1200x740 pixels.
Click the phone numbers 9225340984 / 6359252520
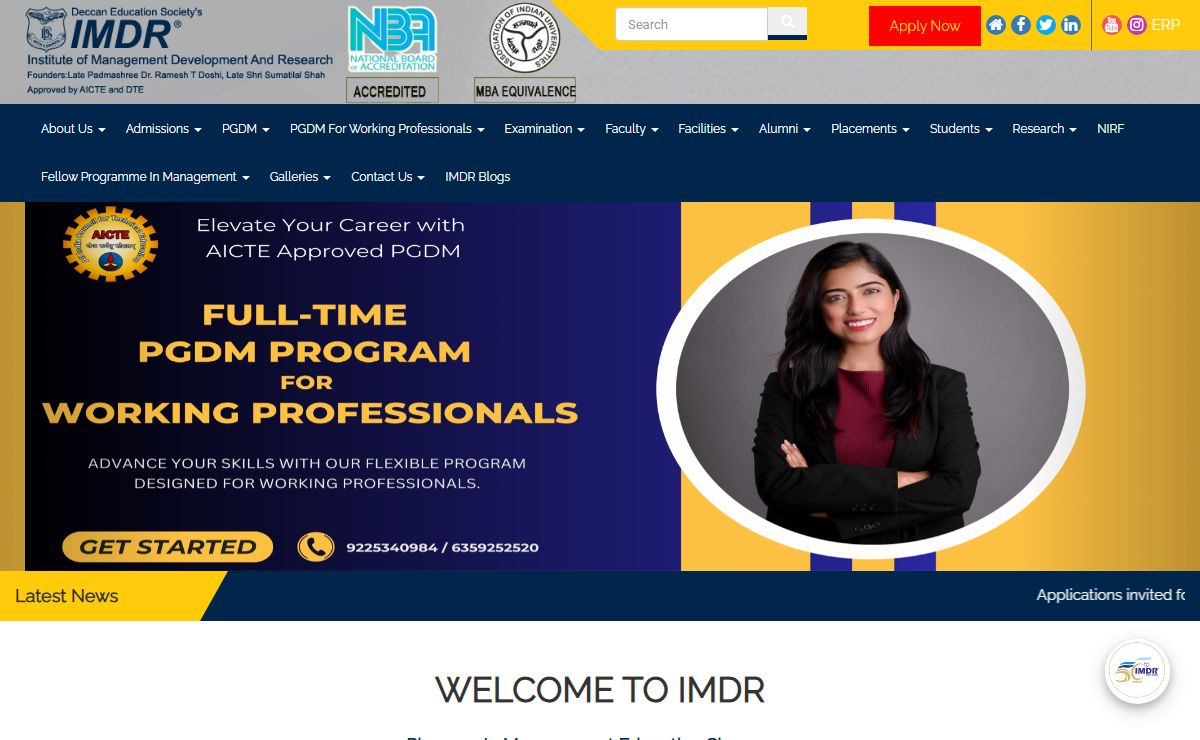point(442,548)
